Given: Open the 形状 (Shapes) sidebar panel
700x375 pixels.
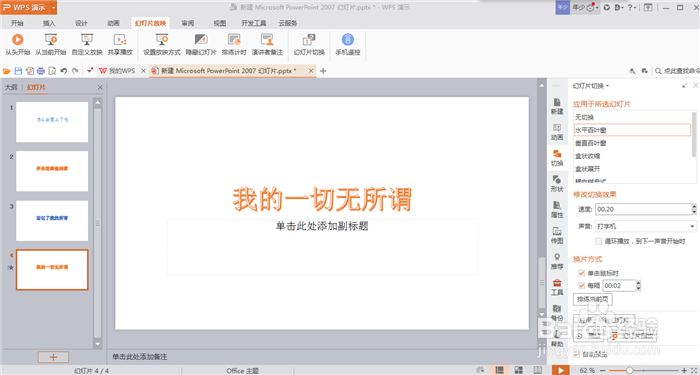Looking at the screenshot, I should (x=557, y=184).
